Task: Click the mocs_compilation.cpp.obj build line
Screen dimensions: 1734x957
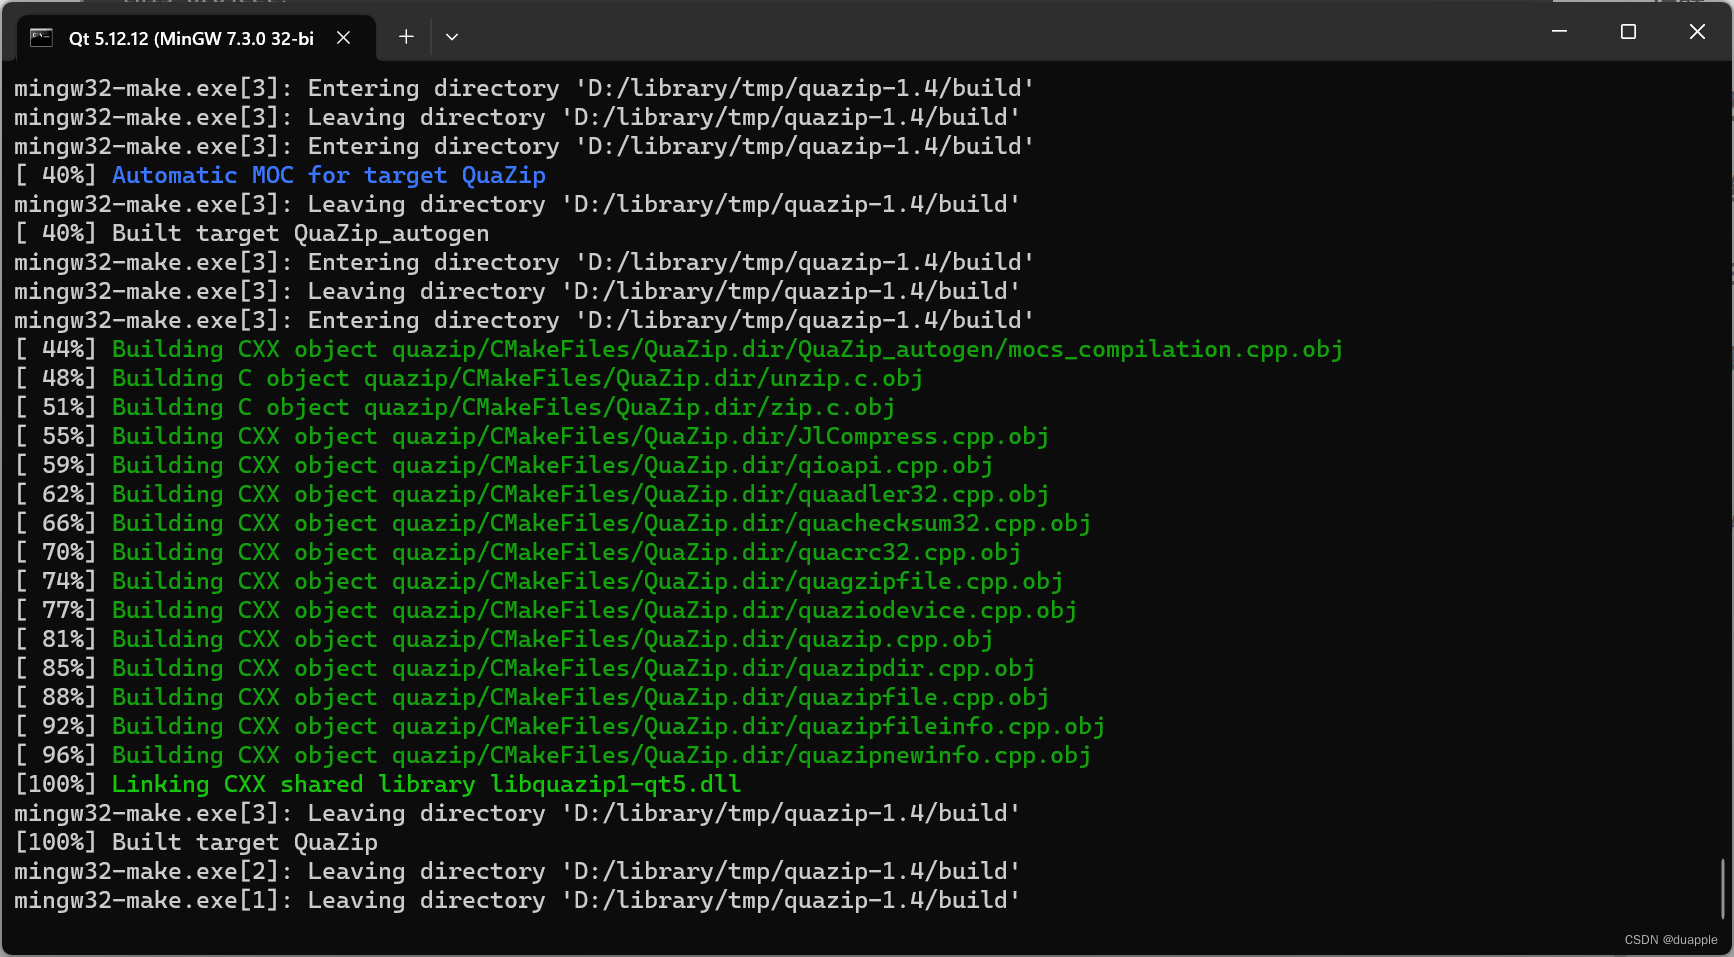Action: (678, 349)
